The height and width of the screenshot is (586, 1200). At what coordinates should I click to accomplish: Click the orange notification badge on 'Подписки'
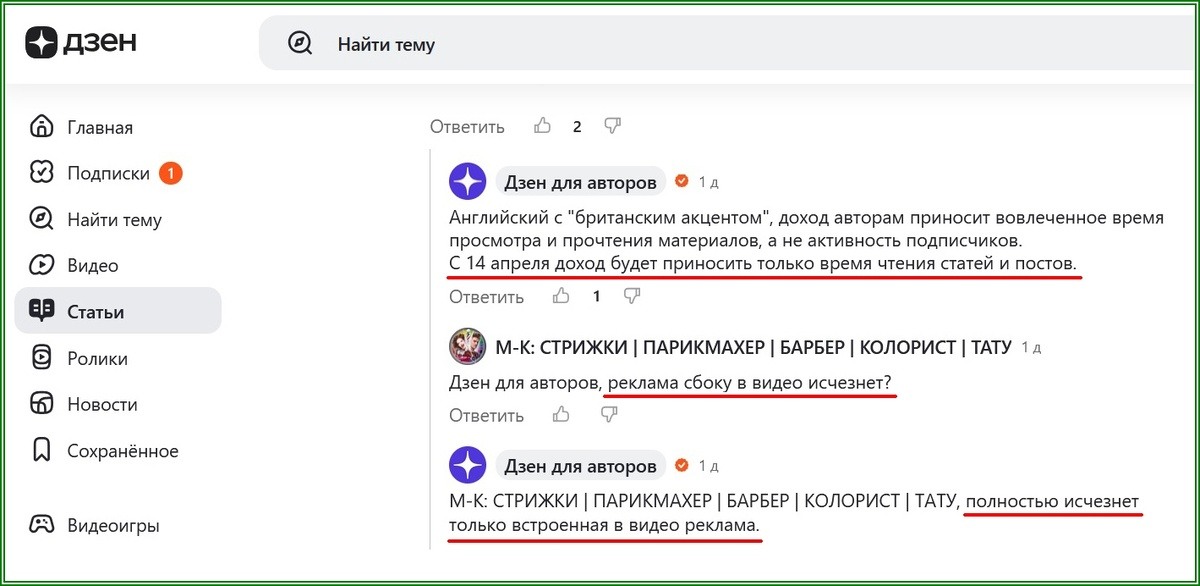(170, 173)
